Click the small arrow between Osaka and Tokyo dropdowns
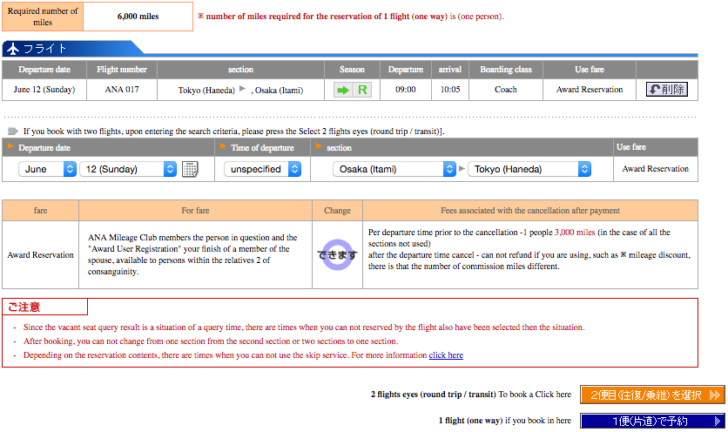Viewport: 728px width, 432px height. coord(462,169)
